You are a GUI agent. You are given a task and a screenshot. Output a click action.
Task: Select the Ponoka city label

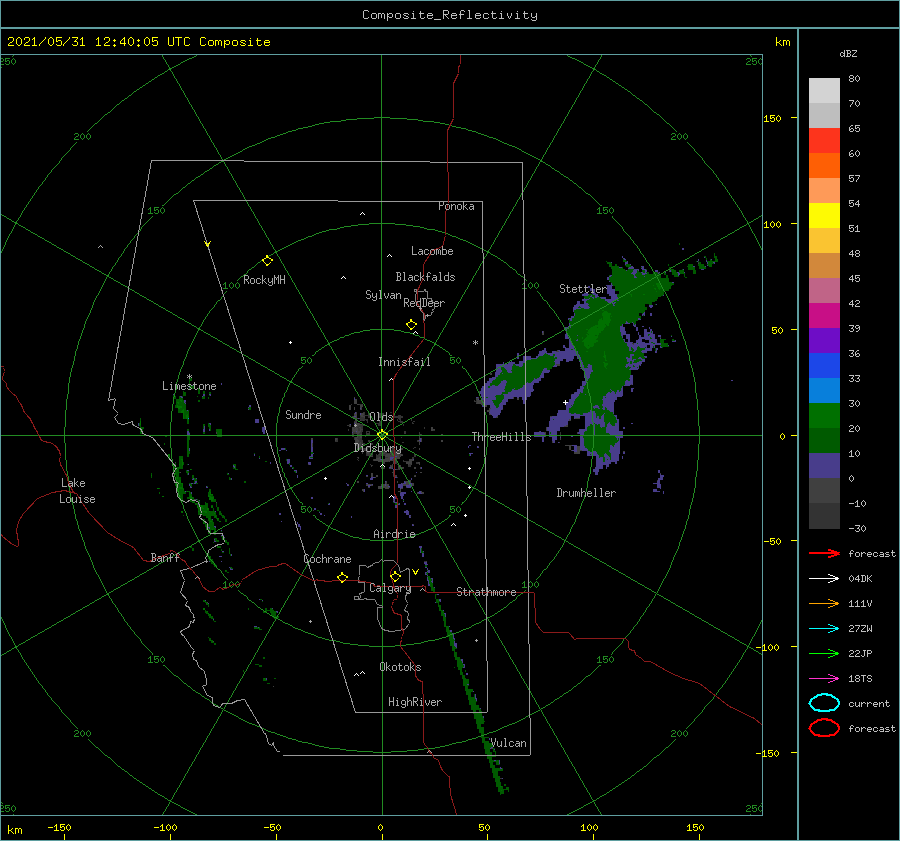(x=456, y=206)
